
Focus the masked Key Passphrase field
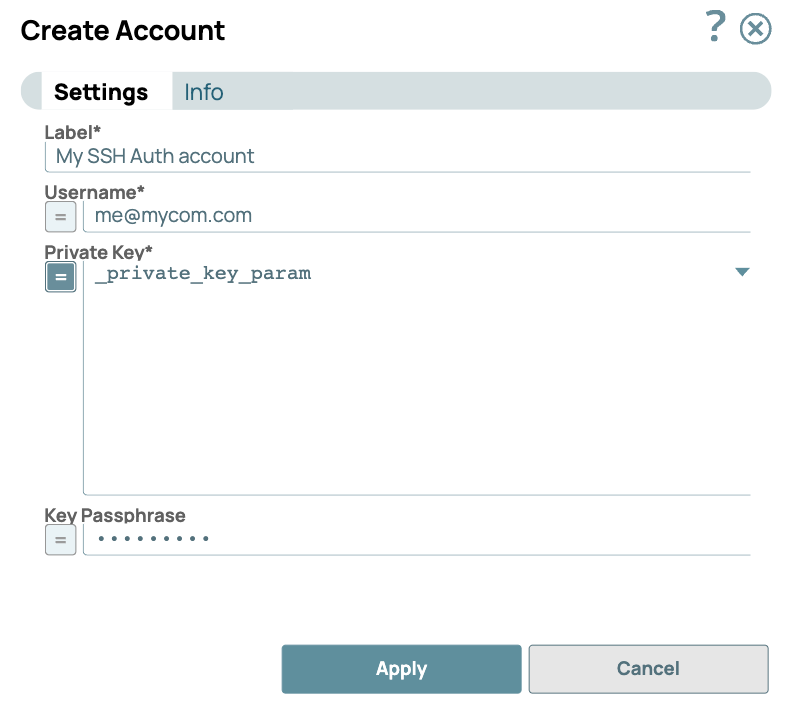click(x=415, y=539)
